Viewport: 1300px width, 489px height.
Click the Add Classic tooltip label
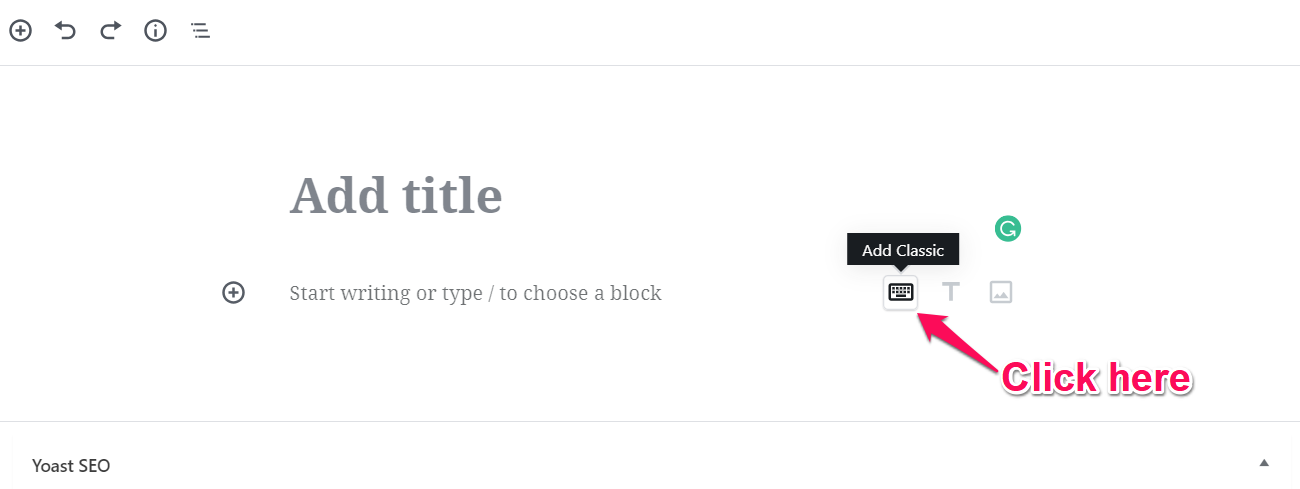903,250
